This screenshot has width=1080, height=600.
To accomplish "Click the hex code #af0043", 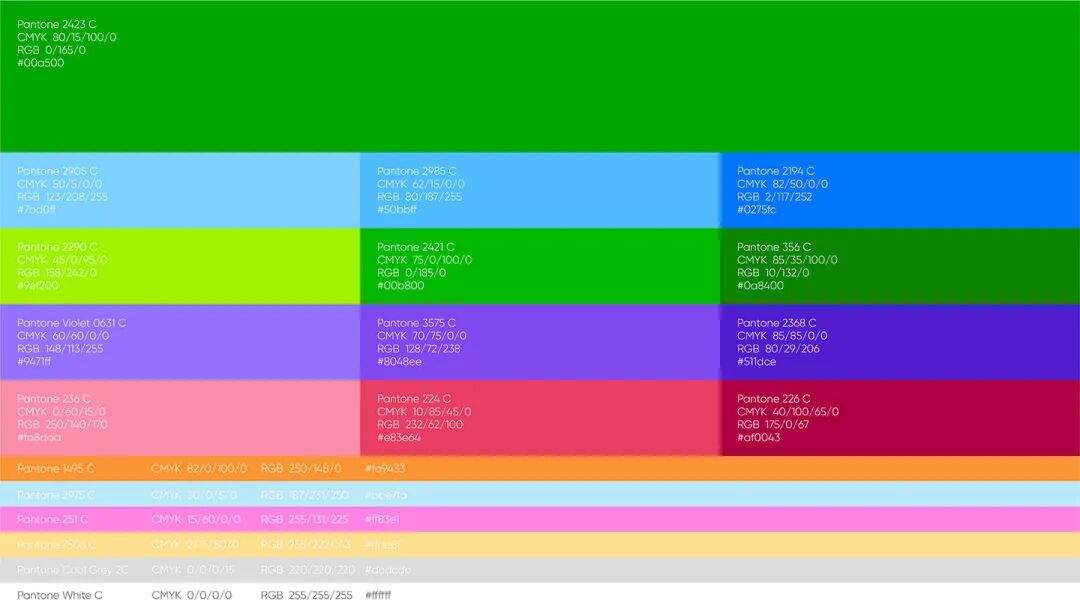I will [759, 437].
